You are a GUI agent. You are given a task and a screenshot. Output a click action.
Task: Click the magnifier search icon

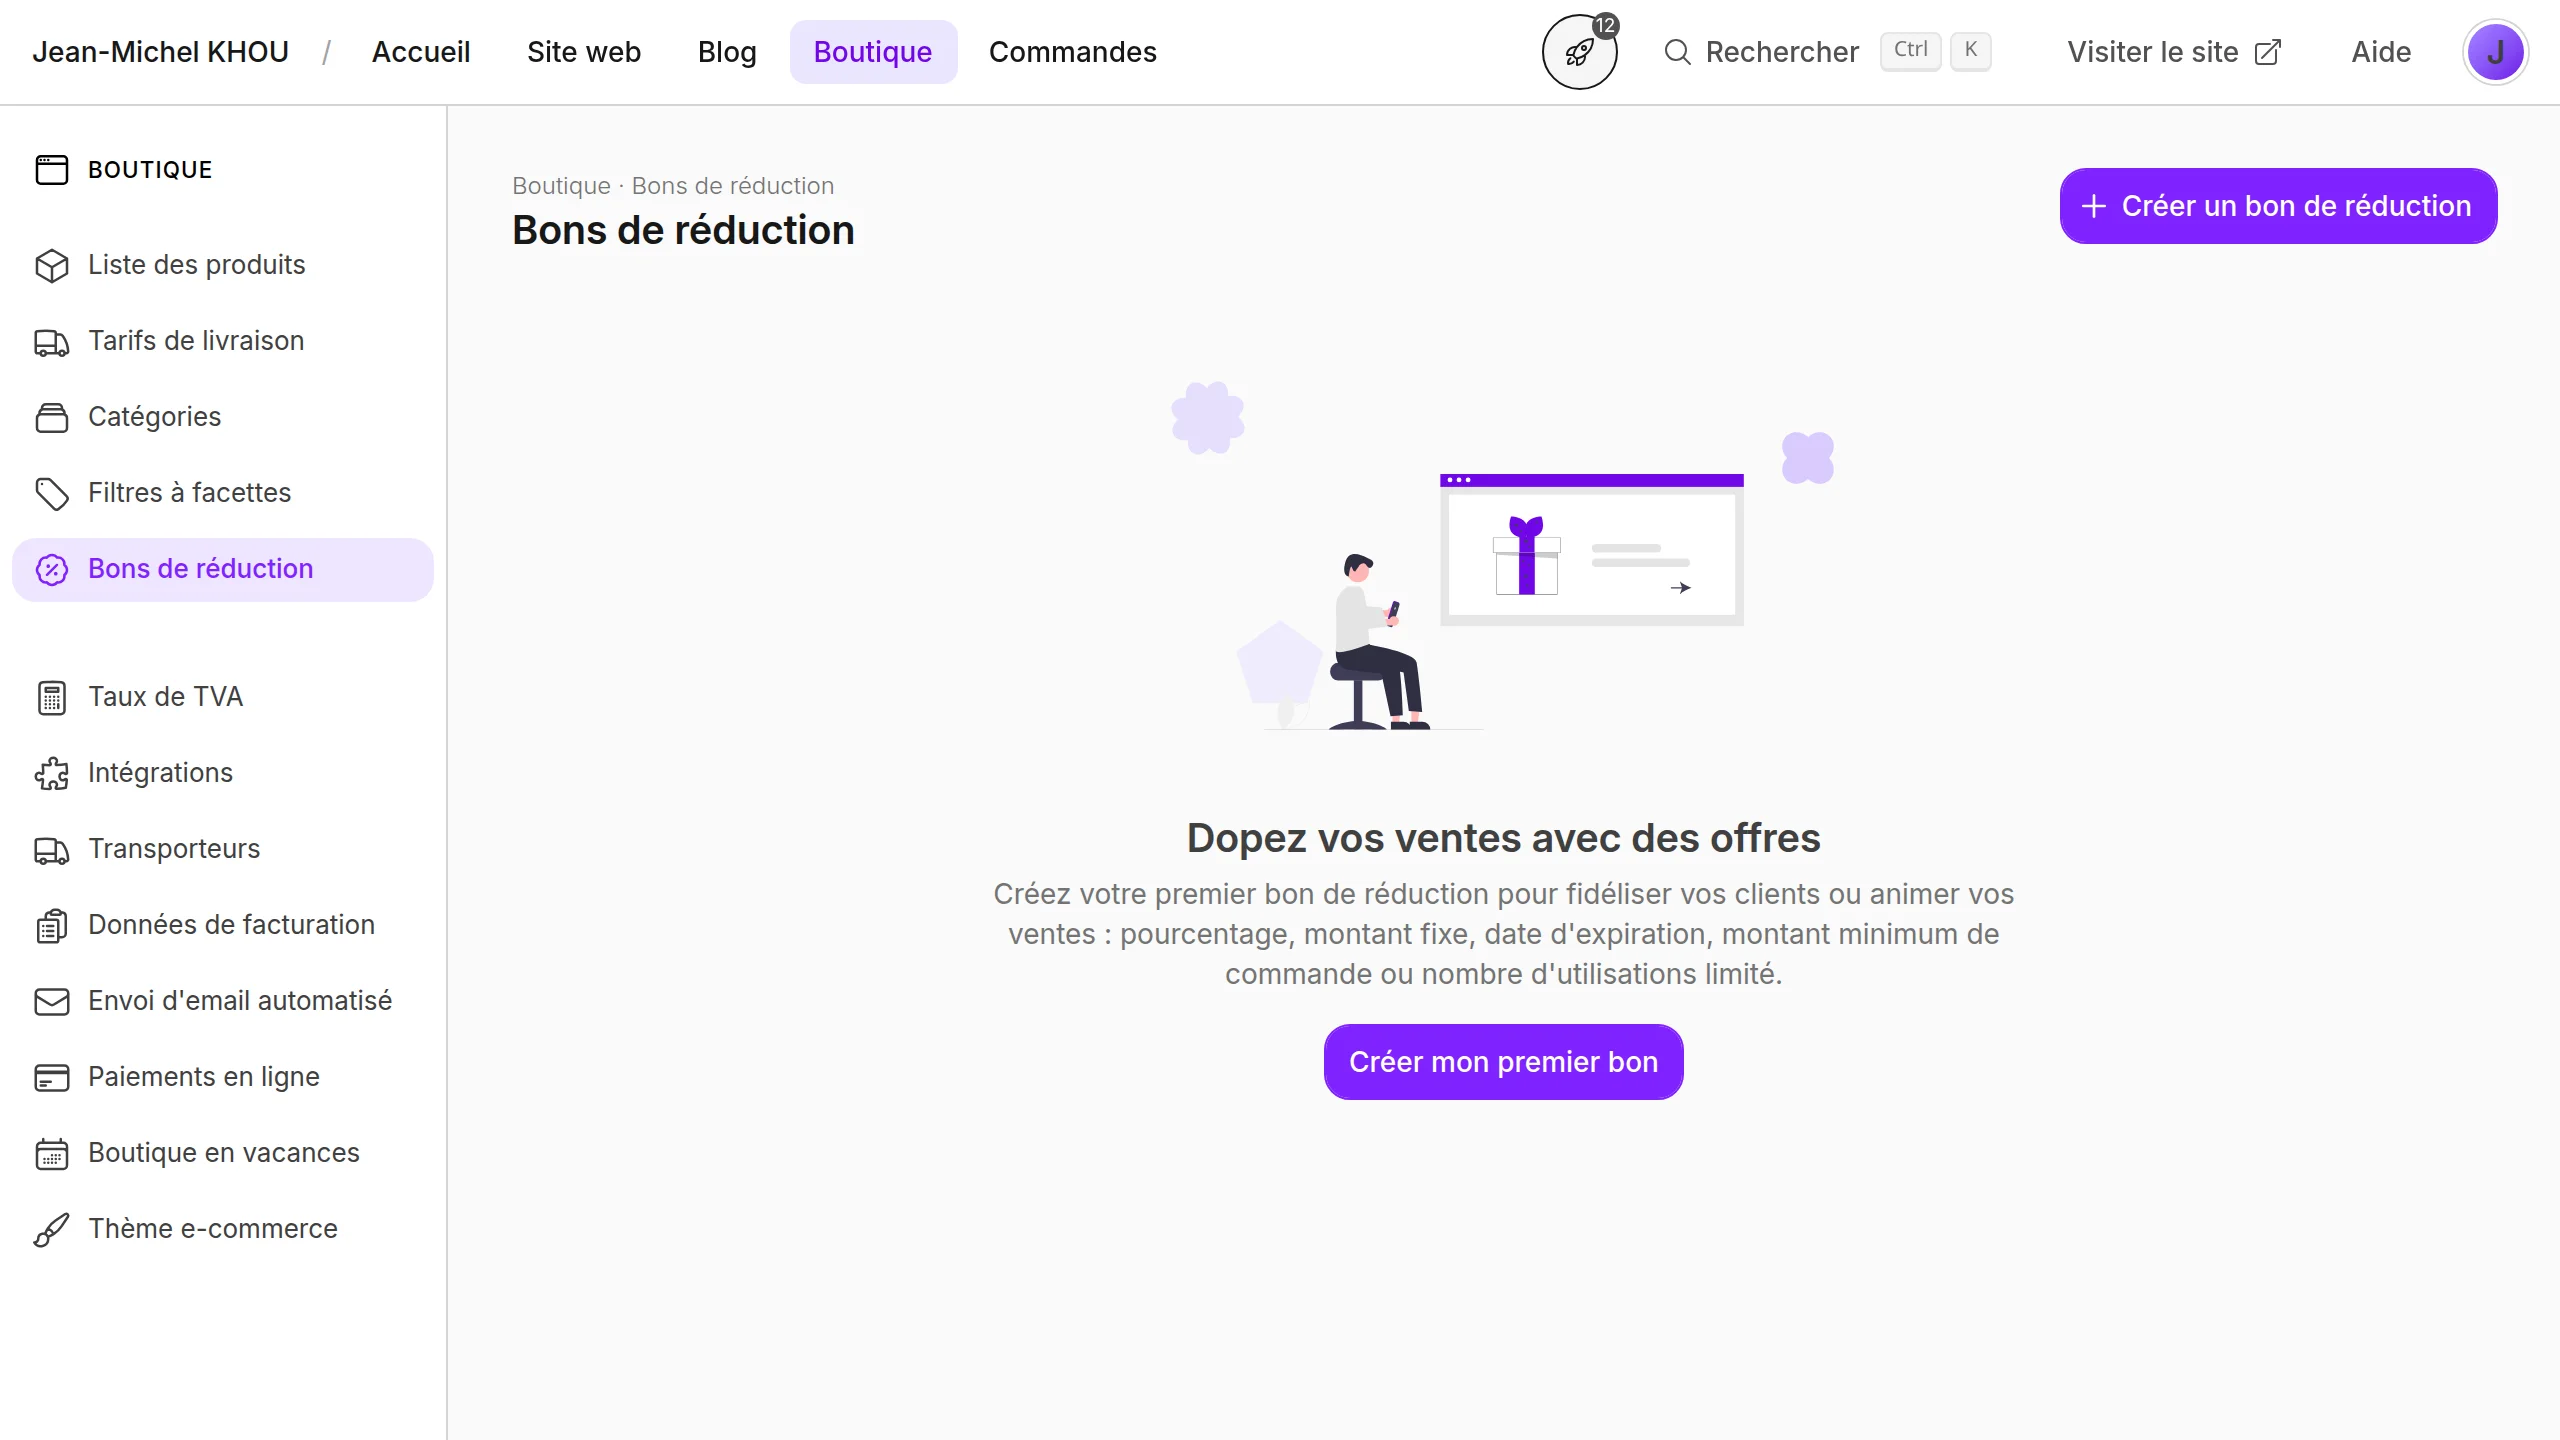pos(1677,52)
